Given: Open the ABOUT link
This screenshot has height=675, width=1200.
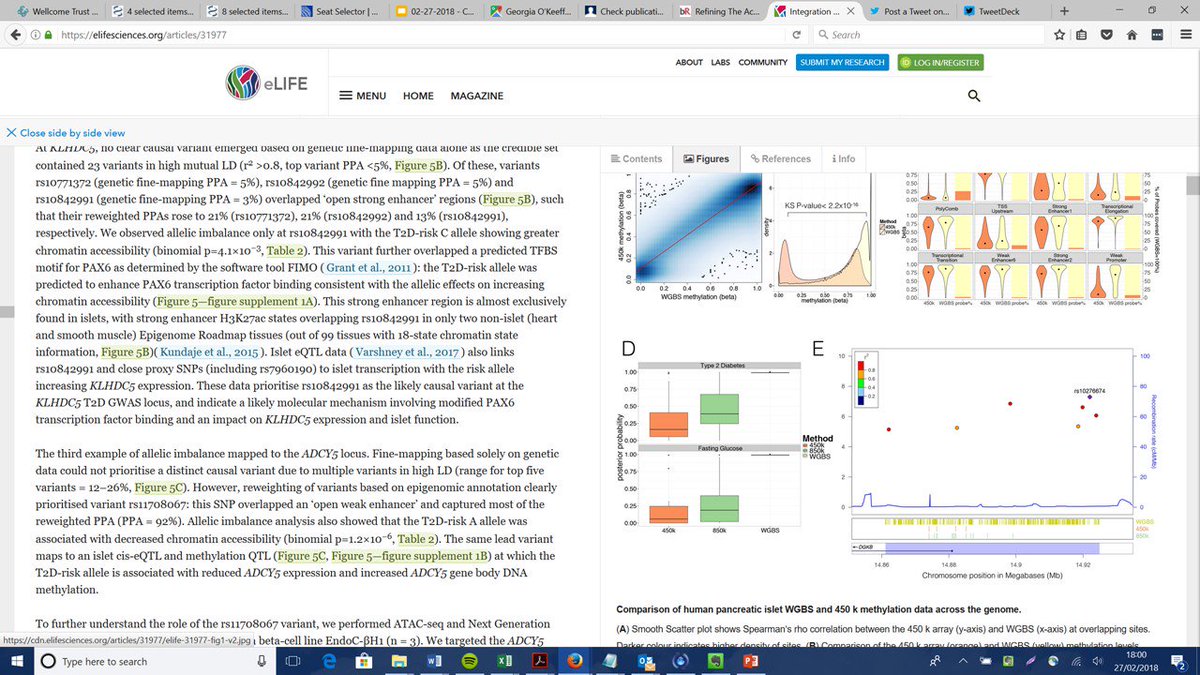Looking at the screenshot, I should coord(689,62).
